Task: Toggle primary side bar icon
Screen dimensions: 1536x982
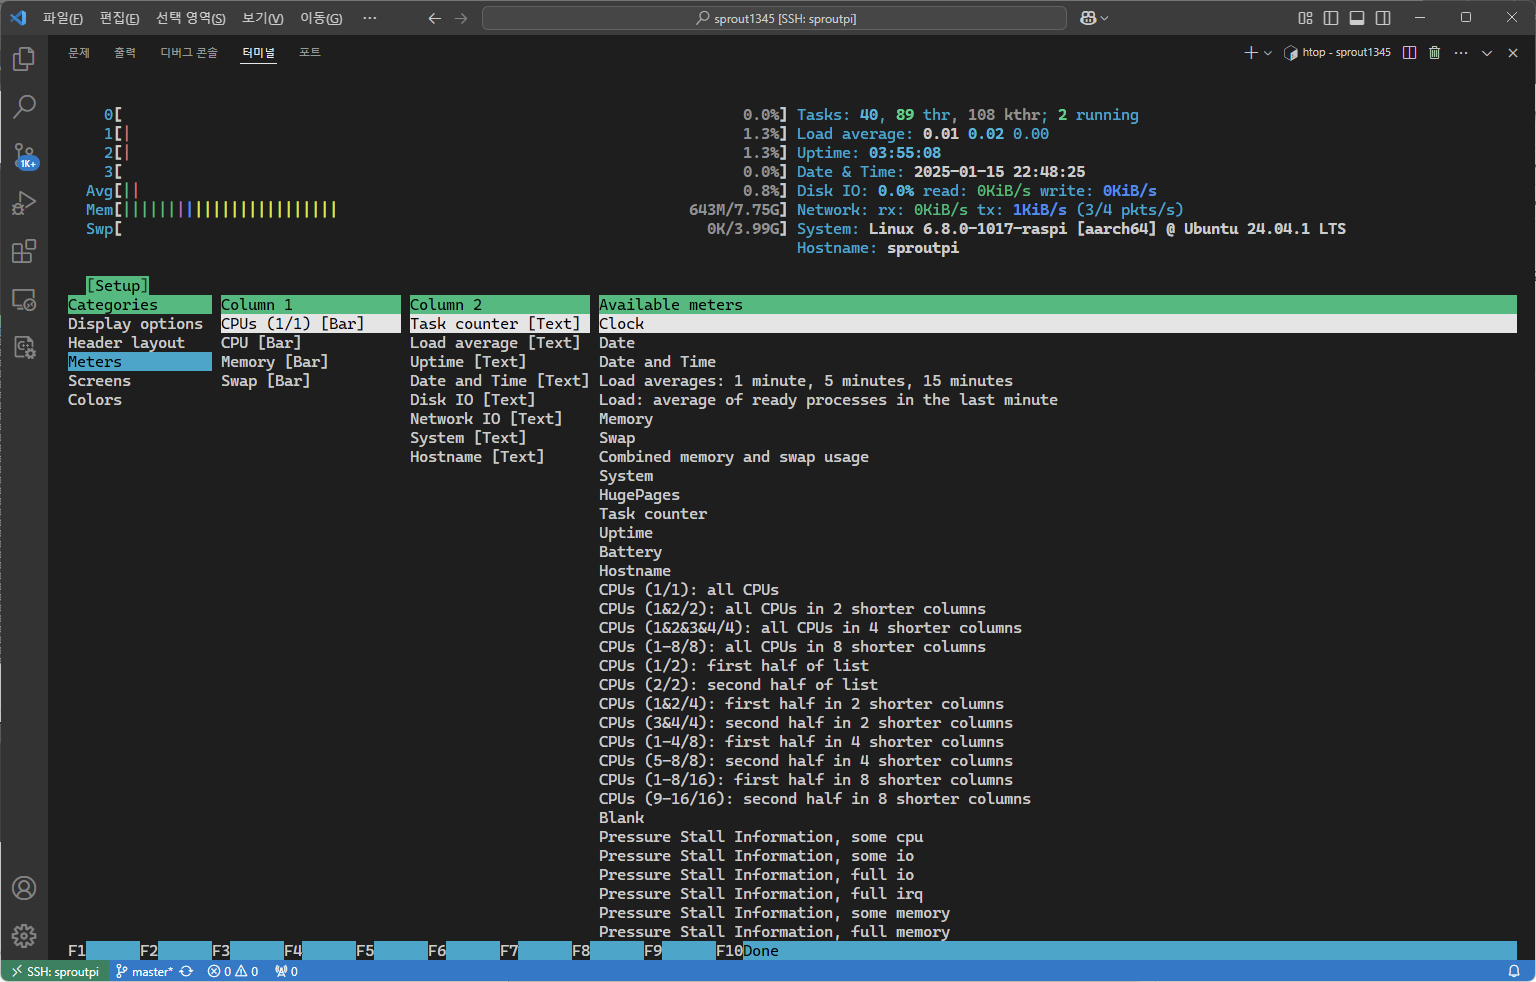Action: coord(1331,18)
